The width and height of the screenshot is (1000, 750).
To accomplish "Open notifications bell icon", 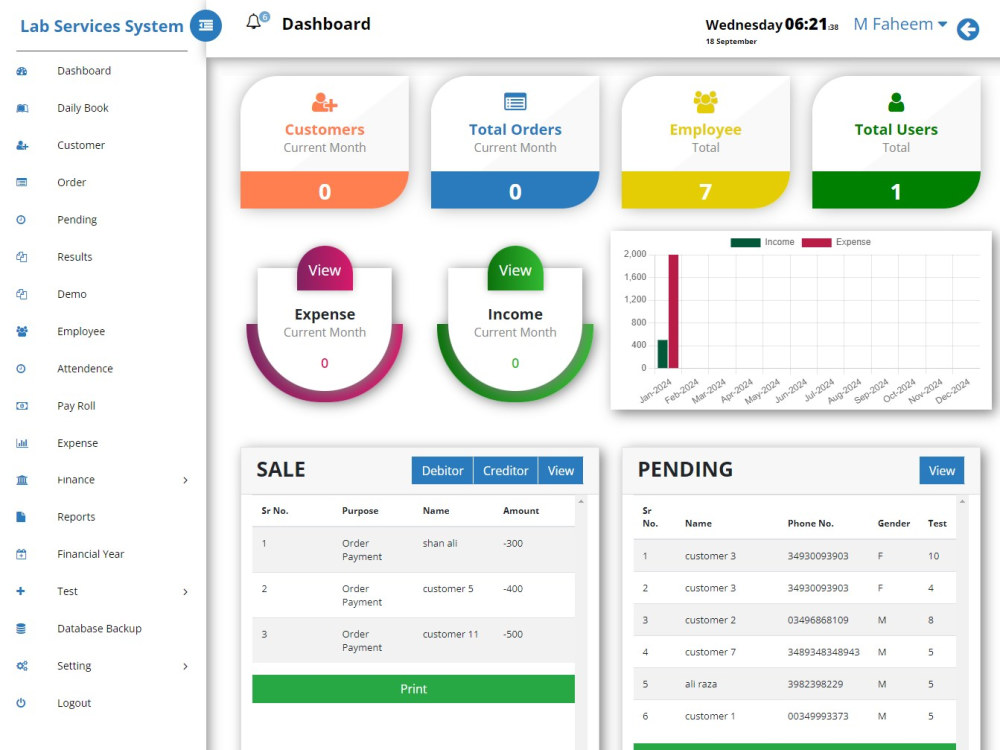I will click(254, 22).
